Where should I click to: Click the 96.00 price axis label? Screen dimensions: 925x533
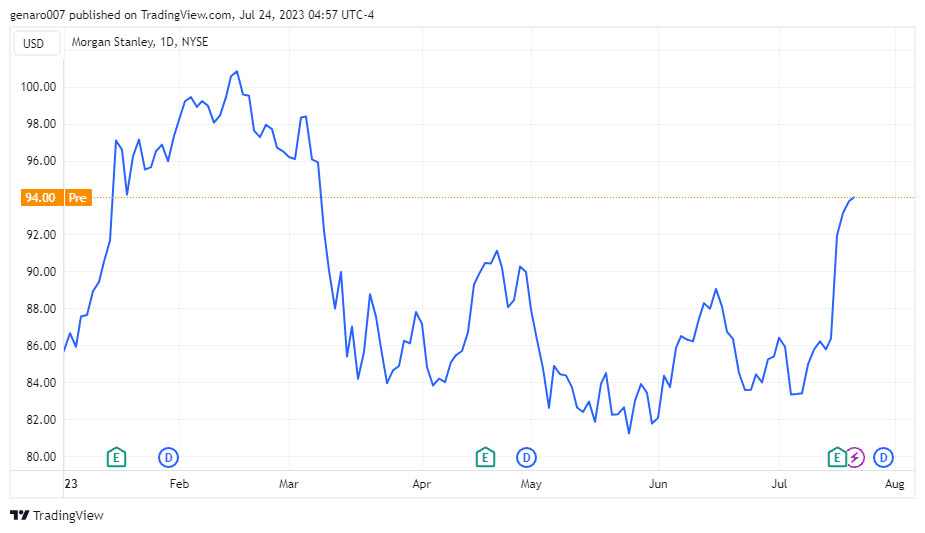tap(41, 160)
